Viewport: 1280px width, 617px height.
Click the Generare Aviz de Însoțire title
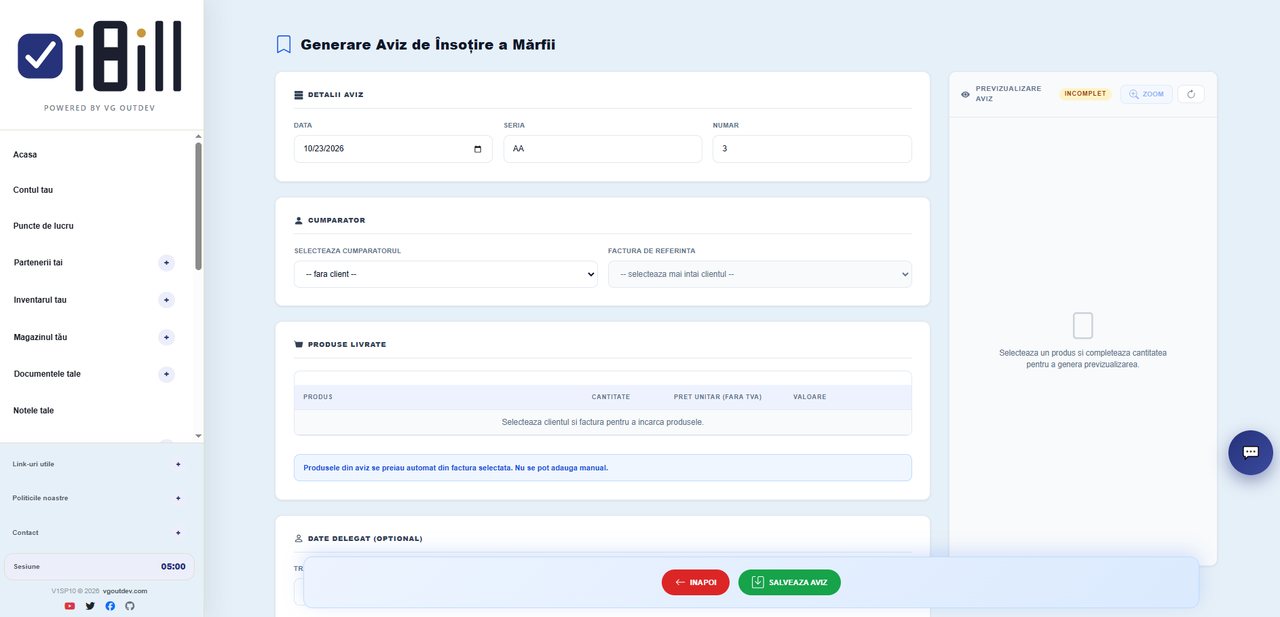pyautogui.click(x=428, y=44)
